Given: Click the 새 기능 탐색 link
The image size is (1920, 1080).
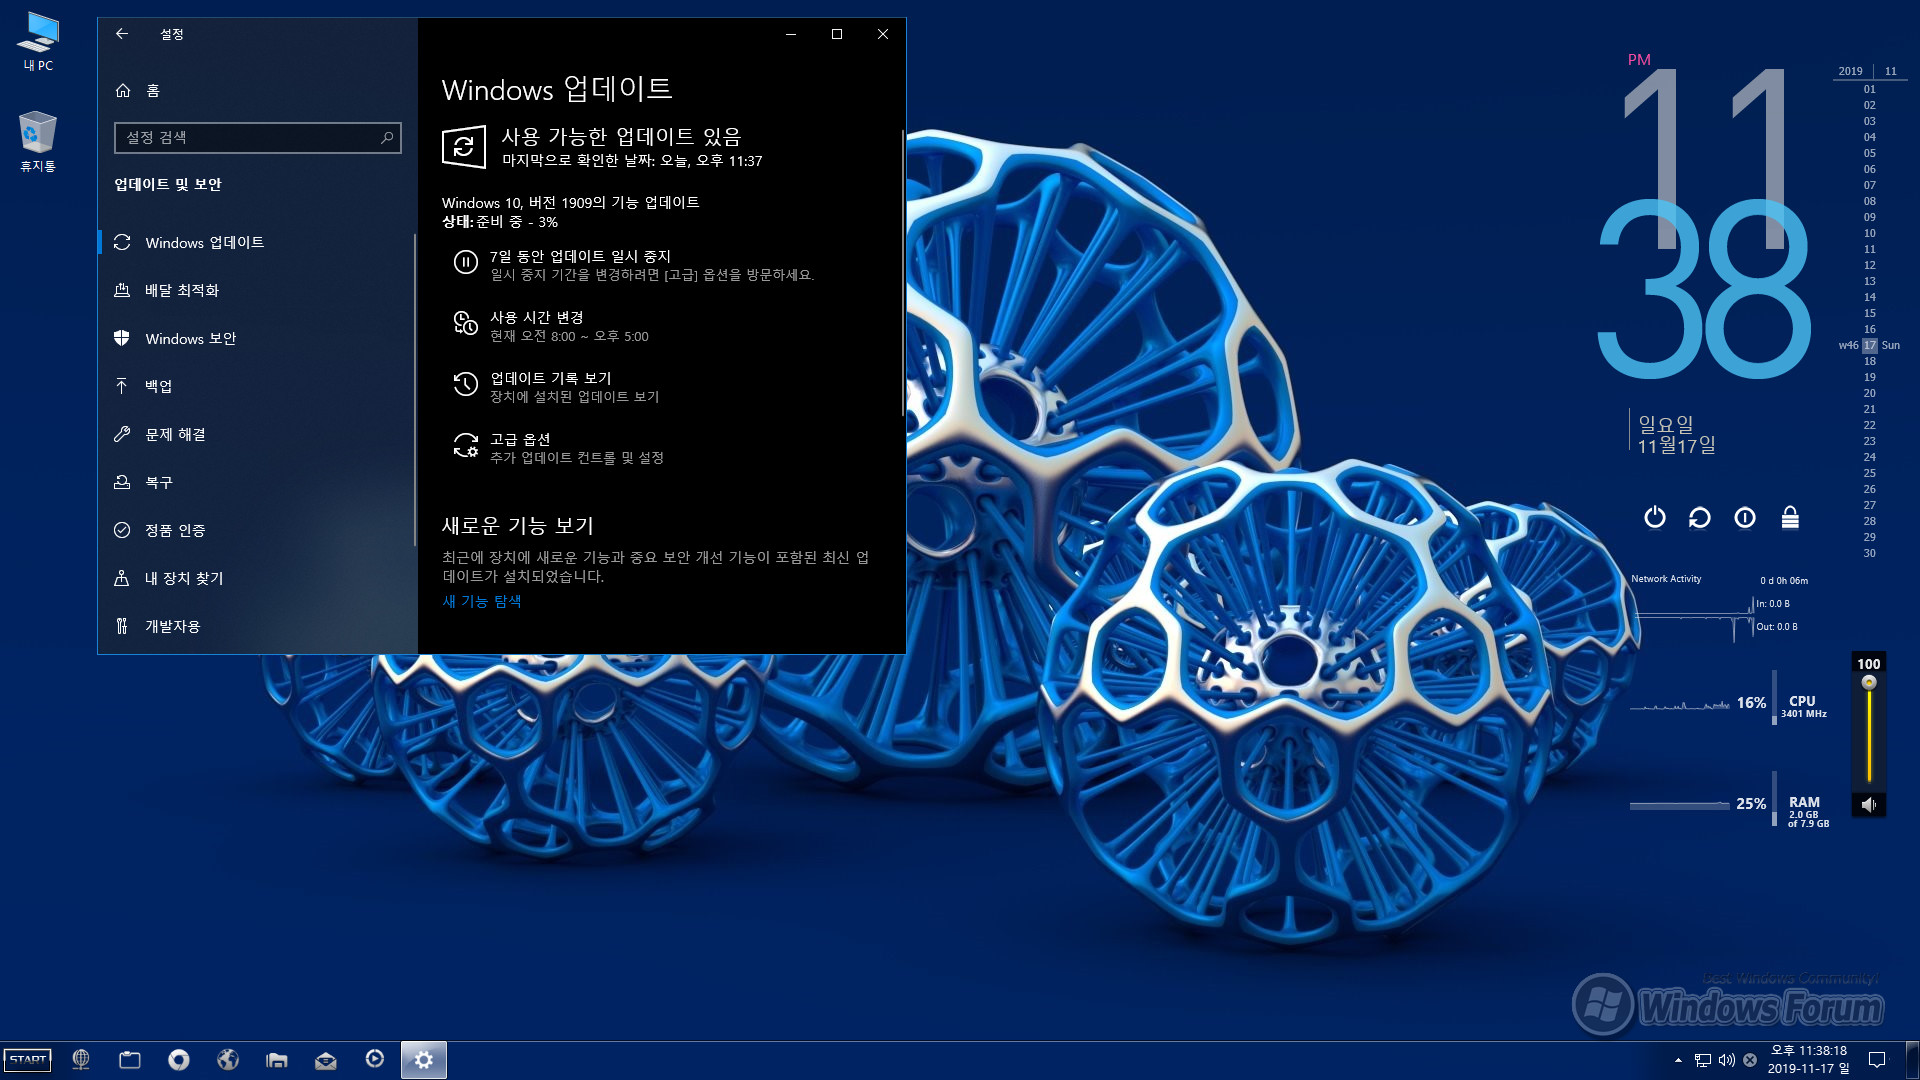Looking at the screenshot, I should pyautogui.click(x=482, y=601).
